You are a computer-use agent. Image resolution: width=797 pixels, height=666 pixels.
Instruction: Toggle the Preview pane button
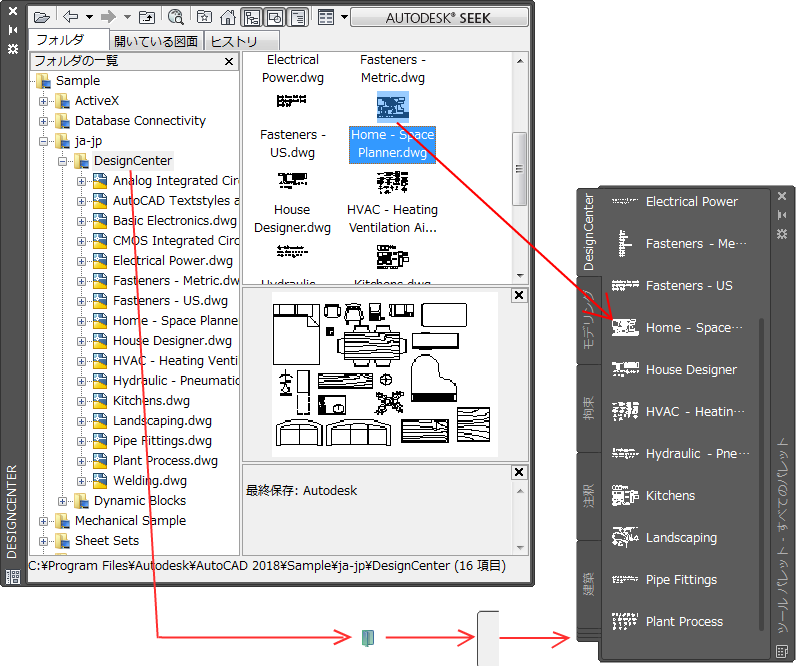(x=275, y=18)
